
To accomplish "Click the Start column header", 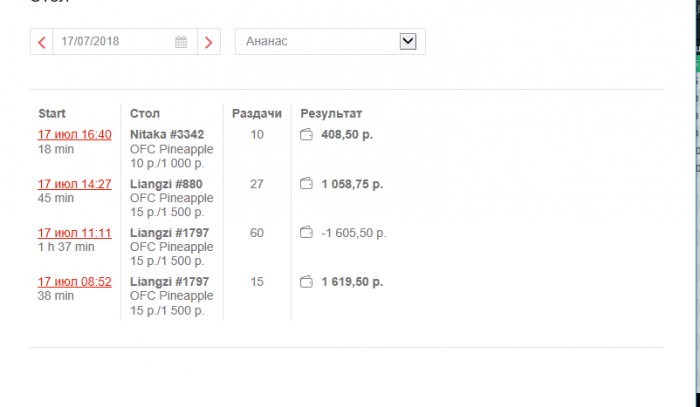I will 52,114.
